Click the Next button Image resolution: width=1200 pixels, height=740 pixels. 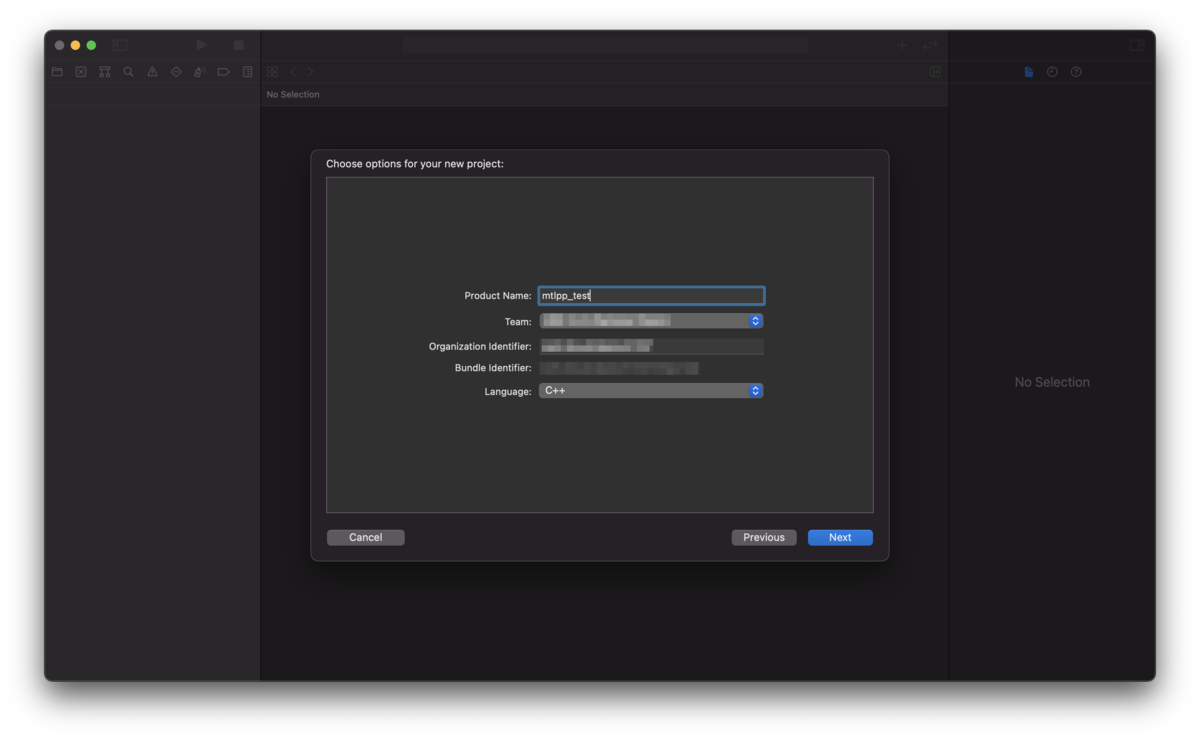tap(840, 538)
